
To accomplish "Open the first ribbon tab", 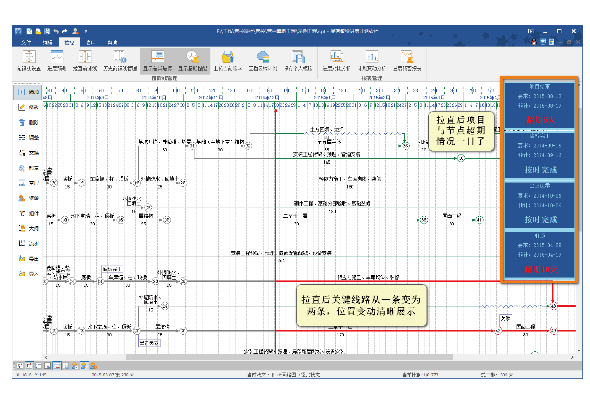I will tap(26, 42).
